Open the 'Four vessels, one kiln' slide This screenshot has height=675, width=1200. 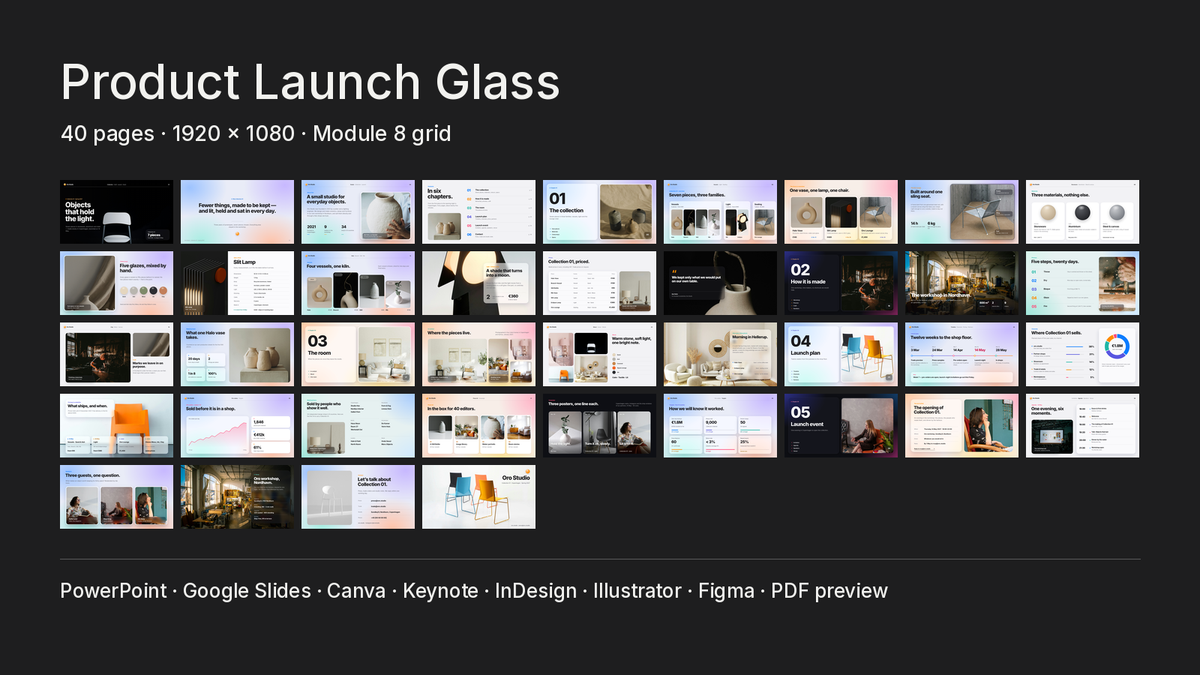[x=358, y=283]
